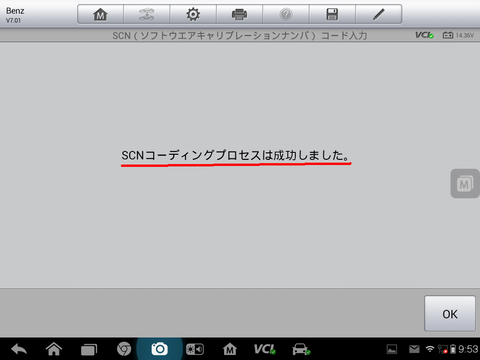This screenshot has width=480, height=360.
Task: Tap the Benz V7.01 label
Action: coord(15,15)
